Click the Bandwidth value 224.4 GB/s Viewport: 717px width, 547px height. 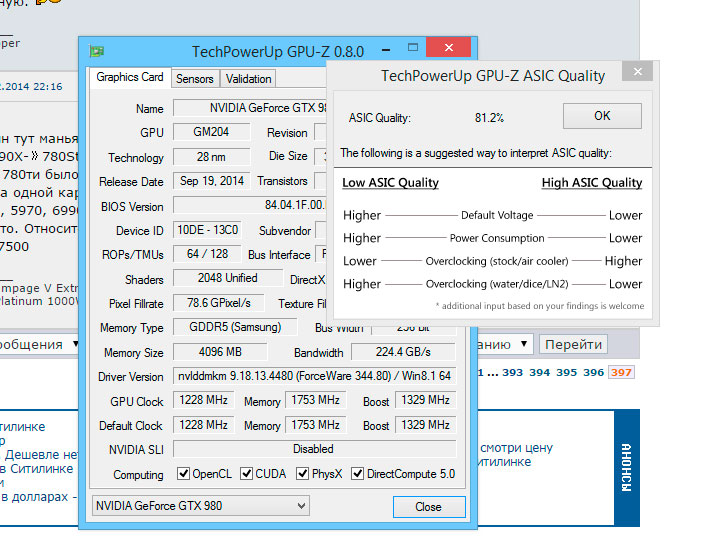(x=403, y=352)
